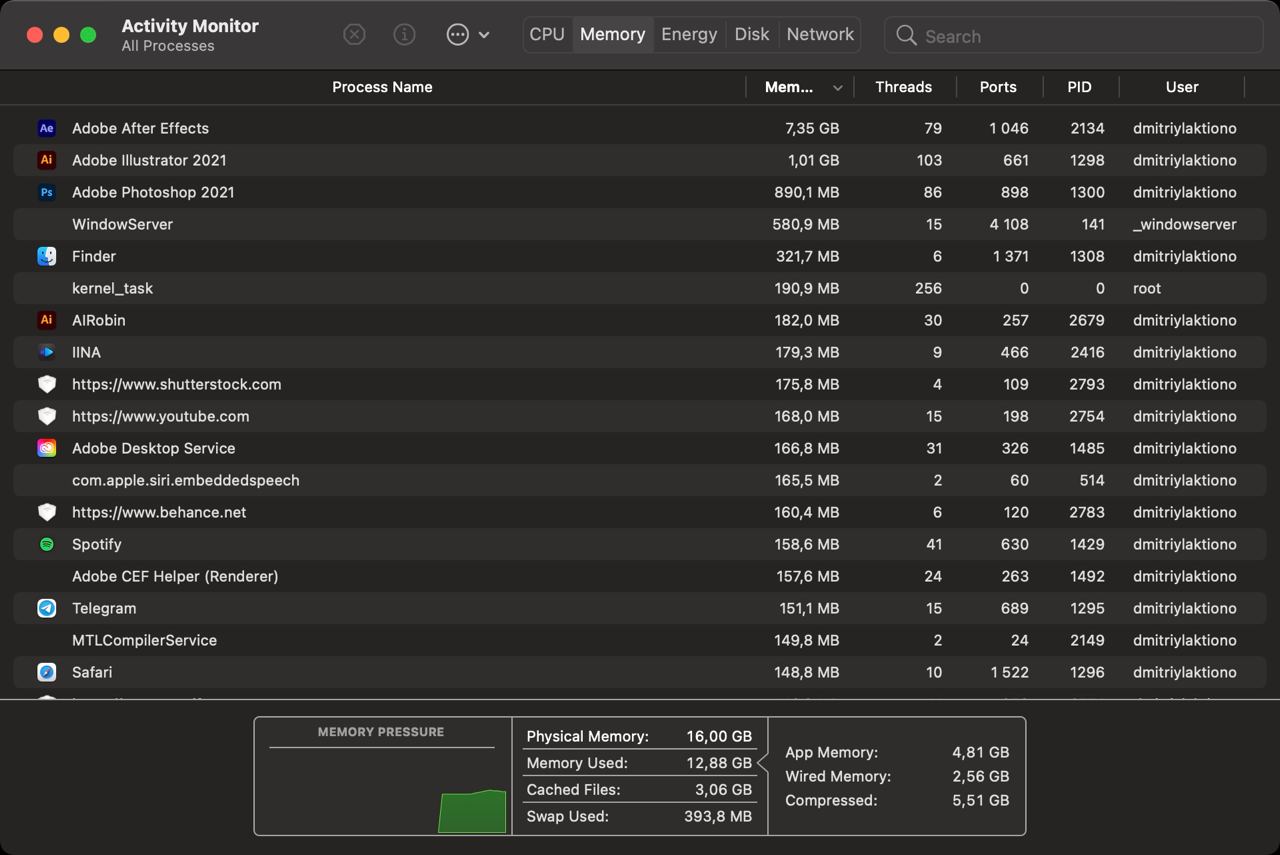This screenshot has width=1280, height=855.
Task: Sort by User column header
Action: (1182, 87)
